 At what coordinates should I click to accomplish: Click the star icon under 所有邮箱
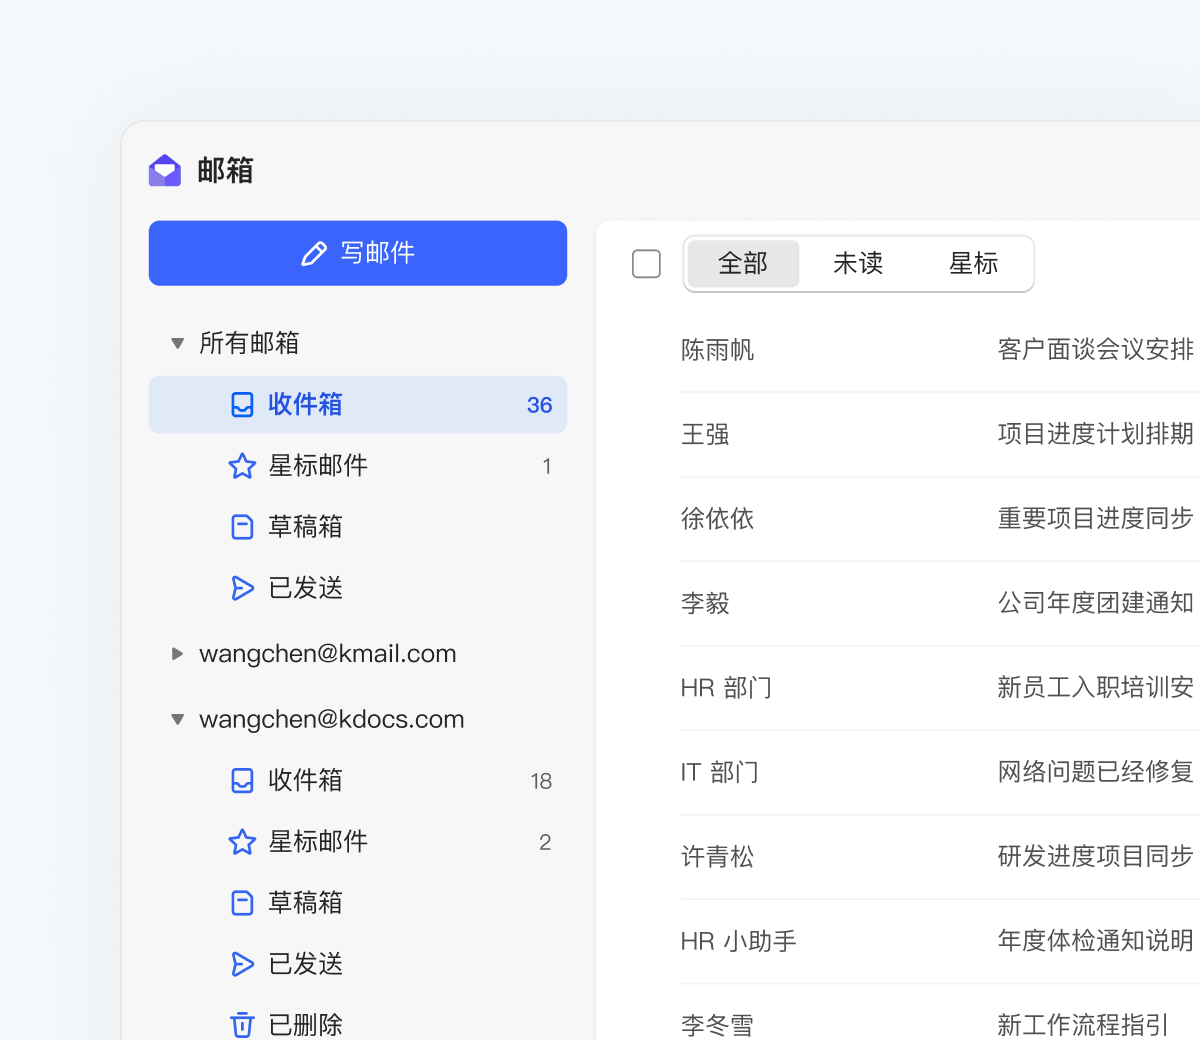(242, 466)
